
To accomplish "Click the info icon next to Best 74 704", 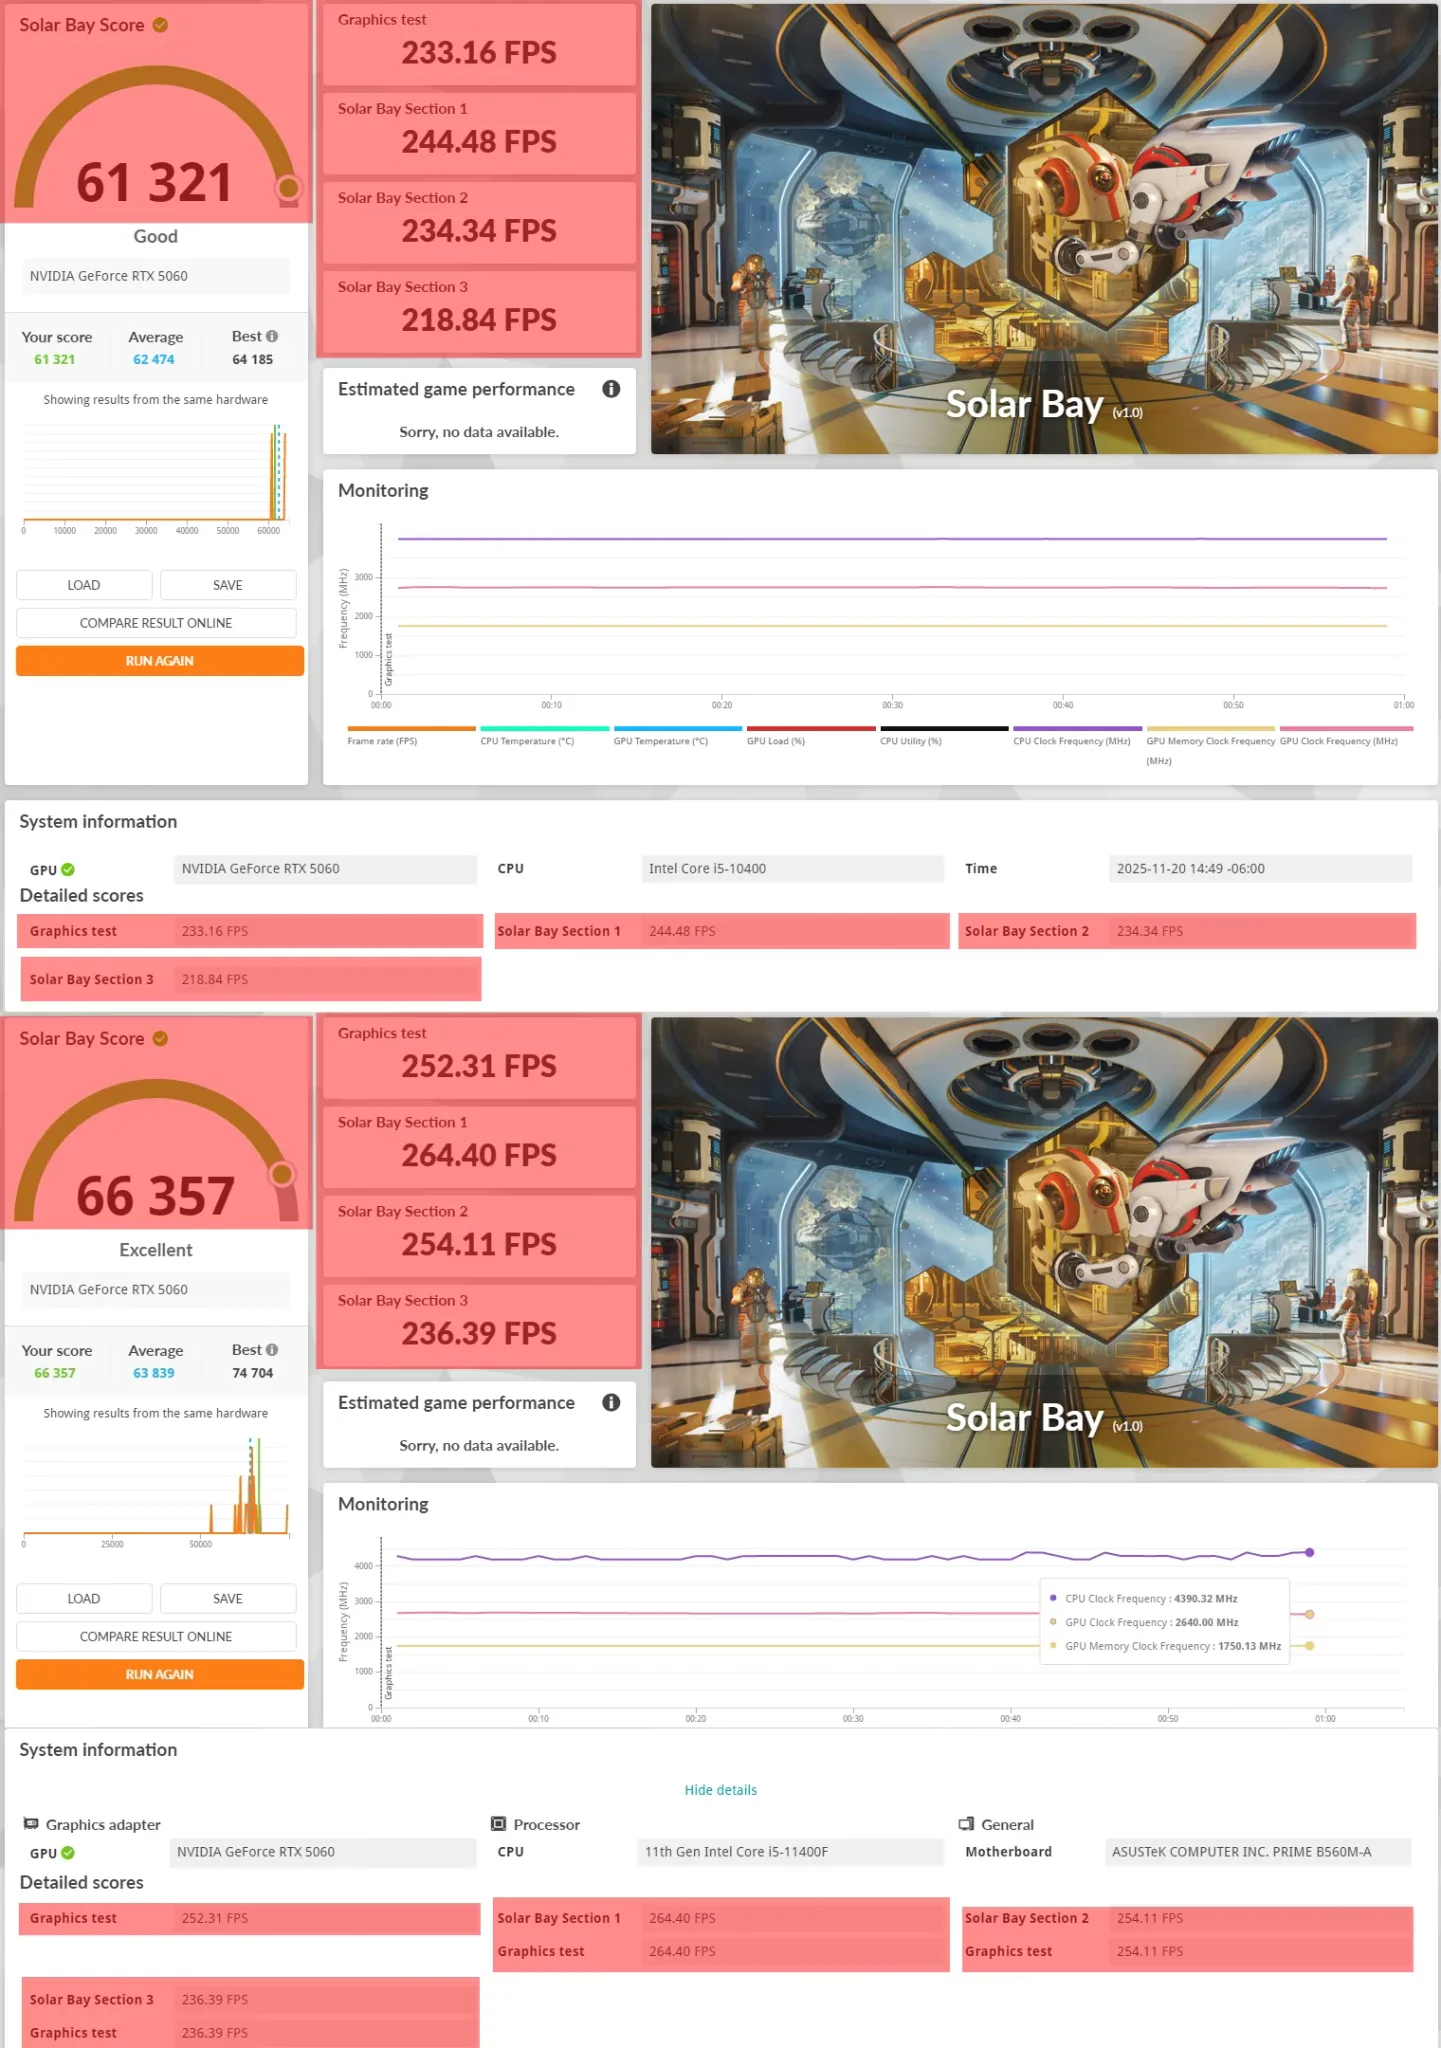I will click(272, 1350).
